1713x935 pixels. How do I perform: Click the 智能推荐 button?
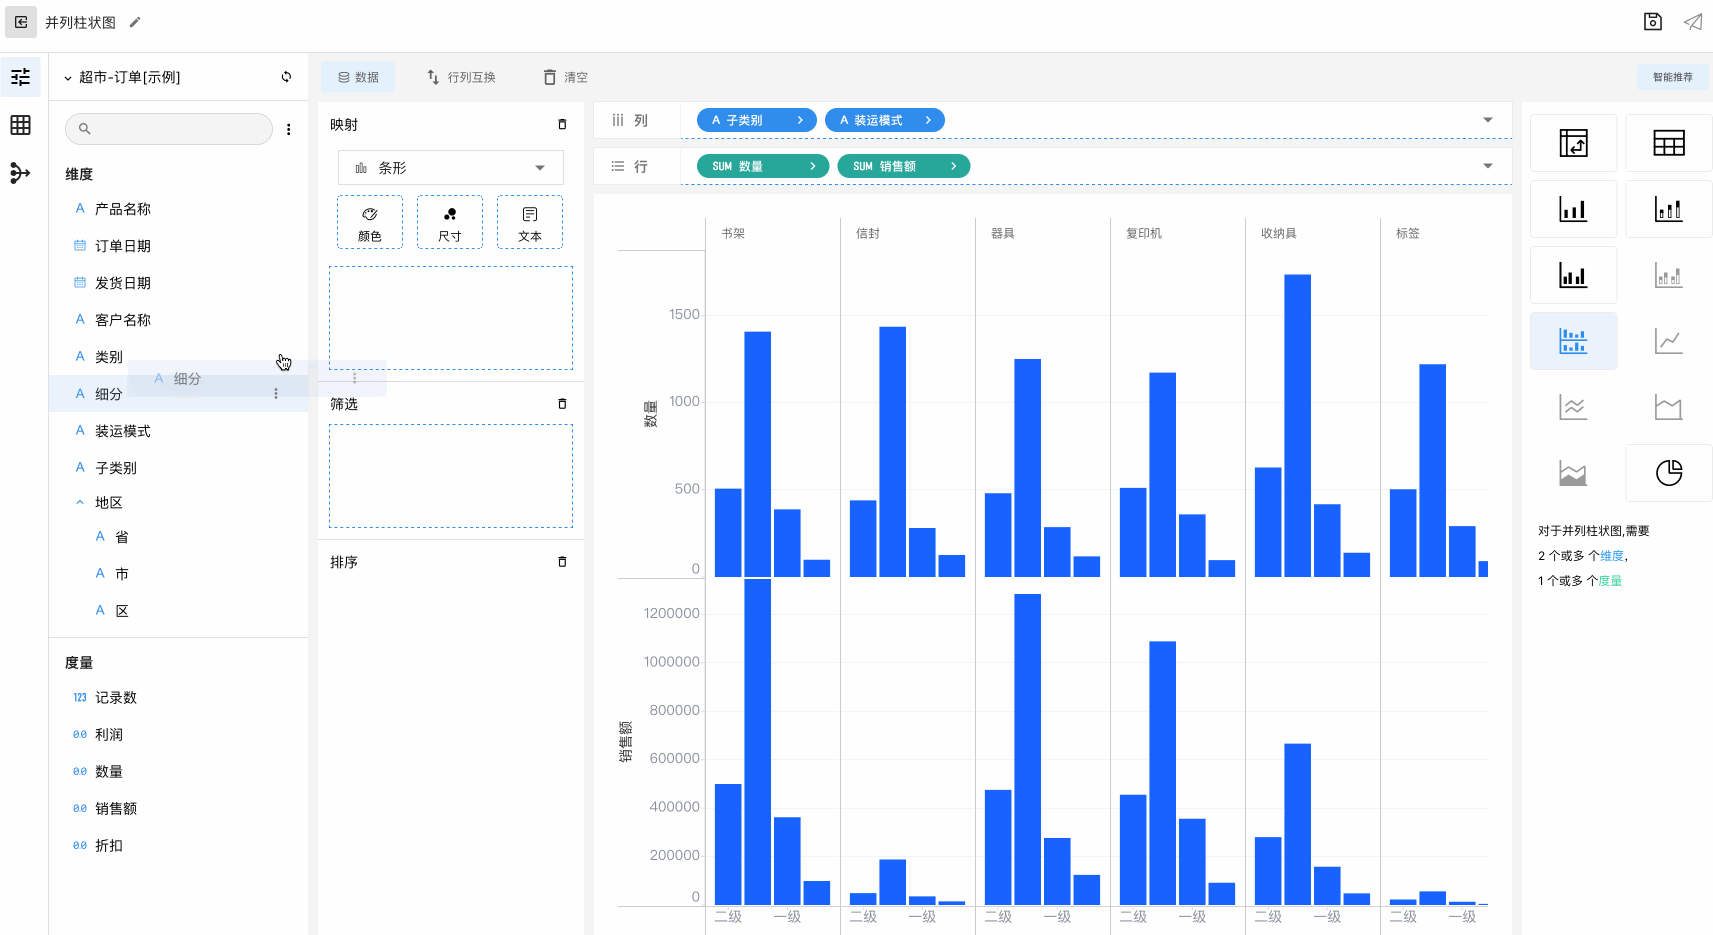pyautogui.click(x=1673, y=77)
